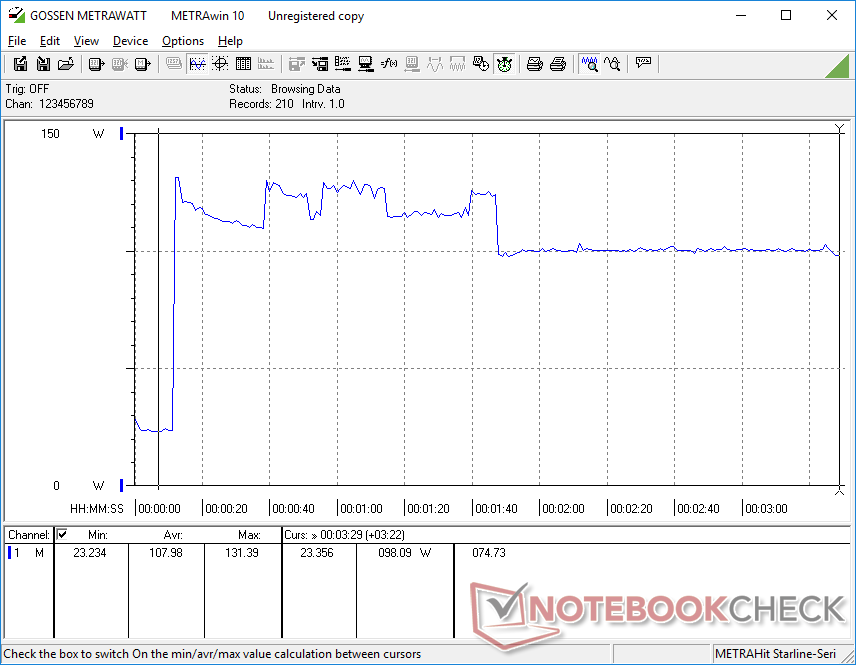Image resolution: width=856 pixels, height=665 pixels.
Task: Click the Avr value 107.98
Action: coord(166,553)
